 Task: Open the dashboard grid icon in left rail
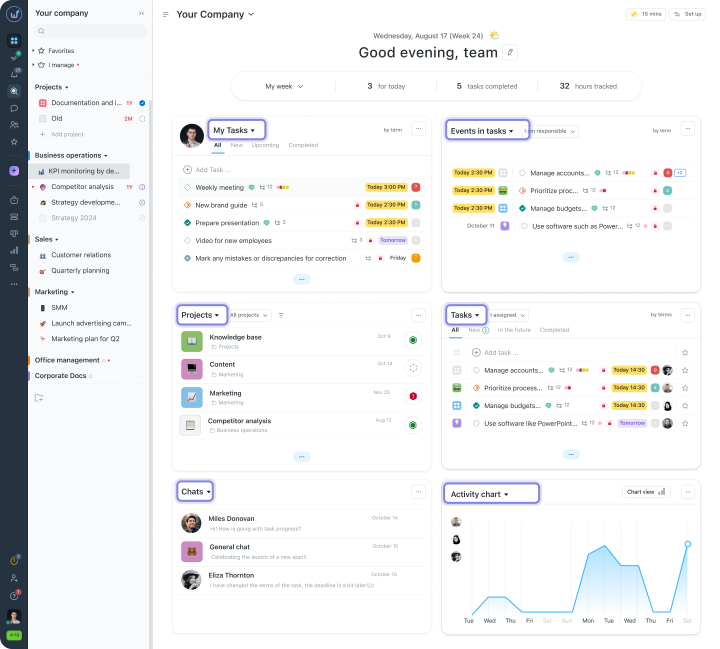[x=14, y=40]
